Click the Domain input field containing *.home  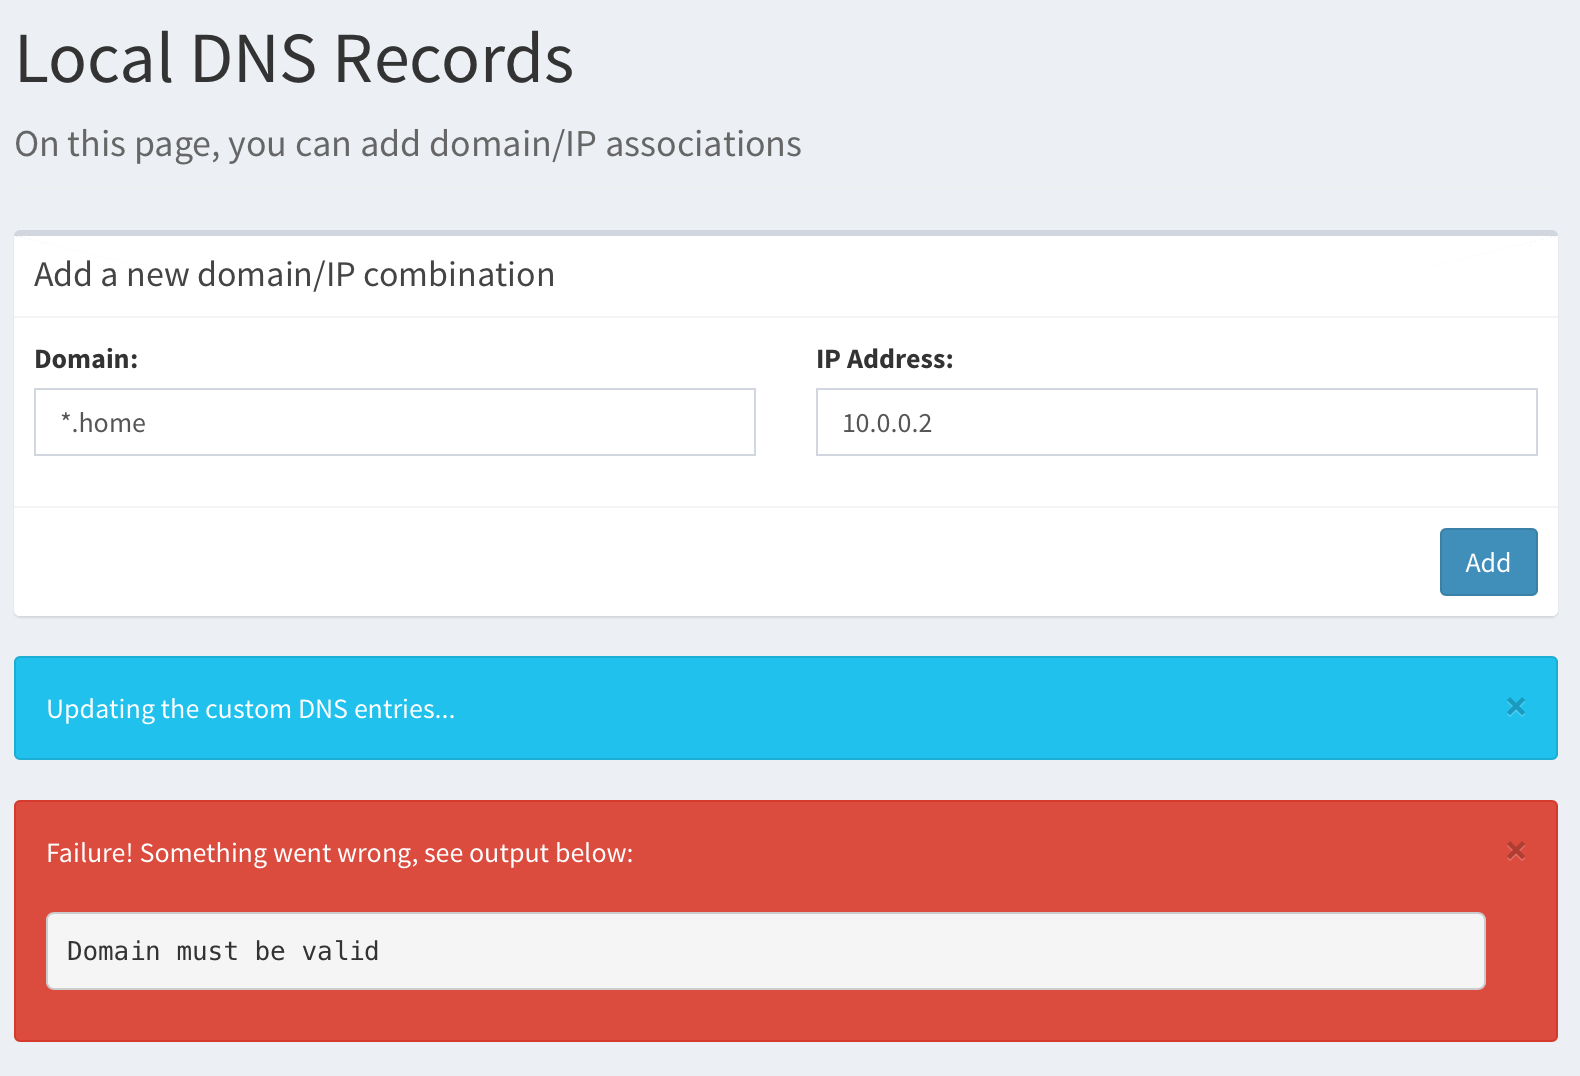tap(395, 422)
